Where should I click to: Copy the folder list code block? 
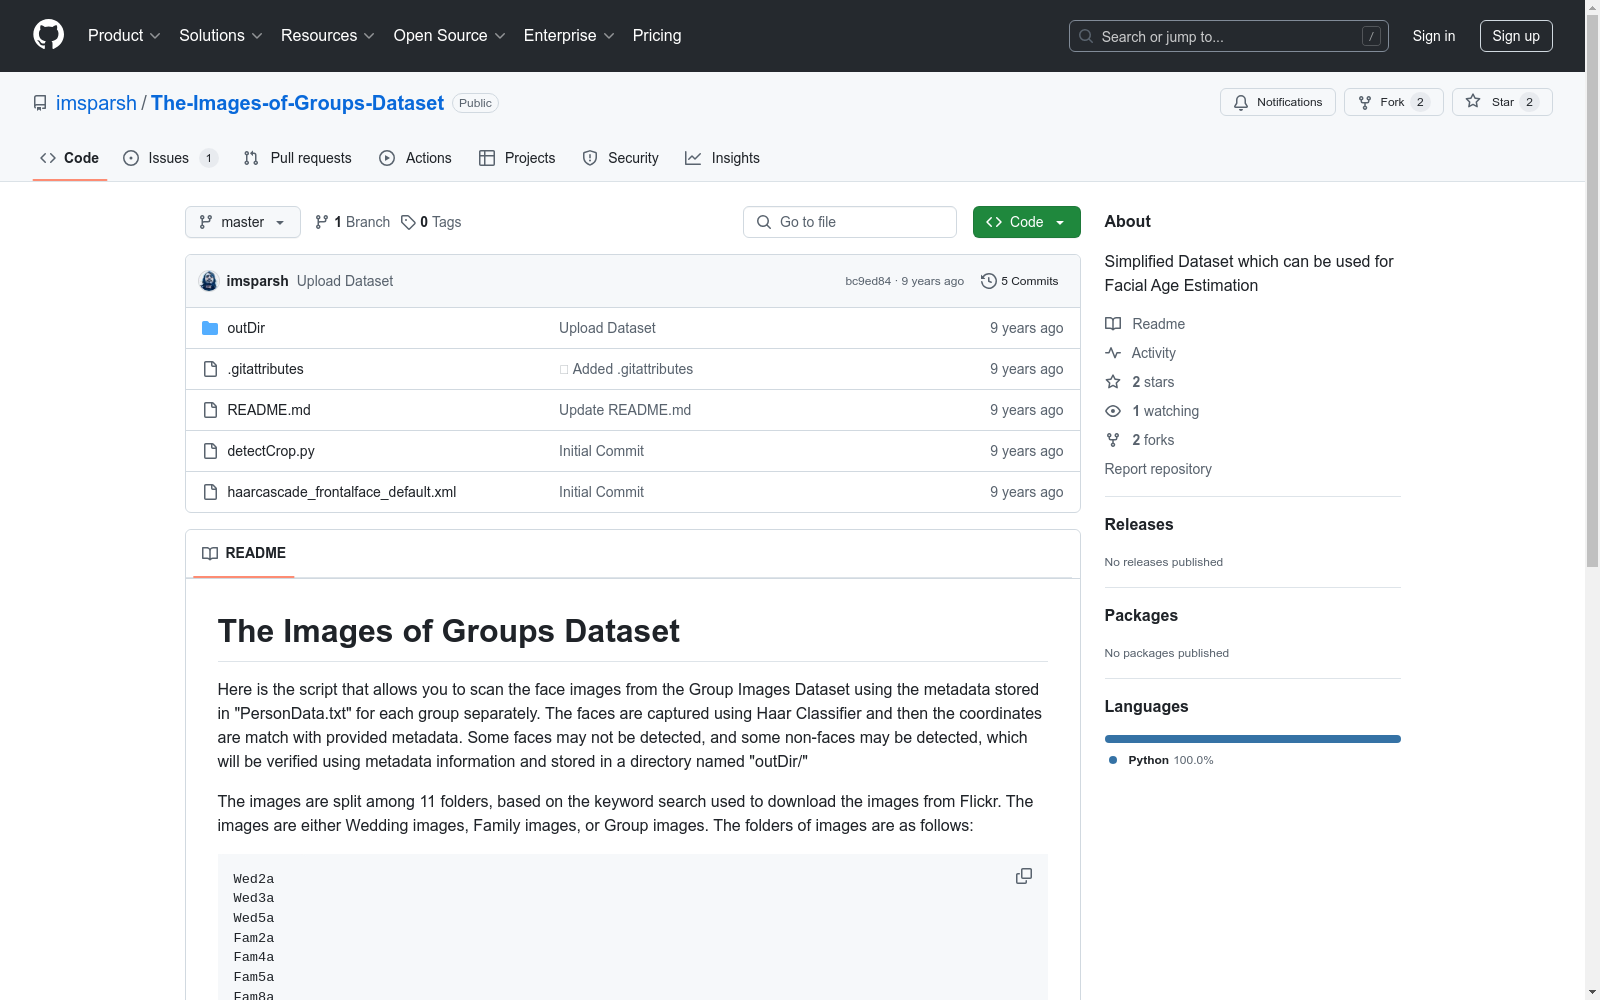point(1024,876)
